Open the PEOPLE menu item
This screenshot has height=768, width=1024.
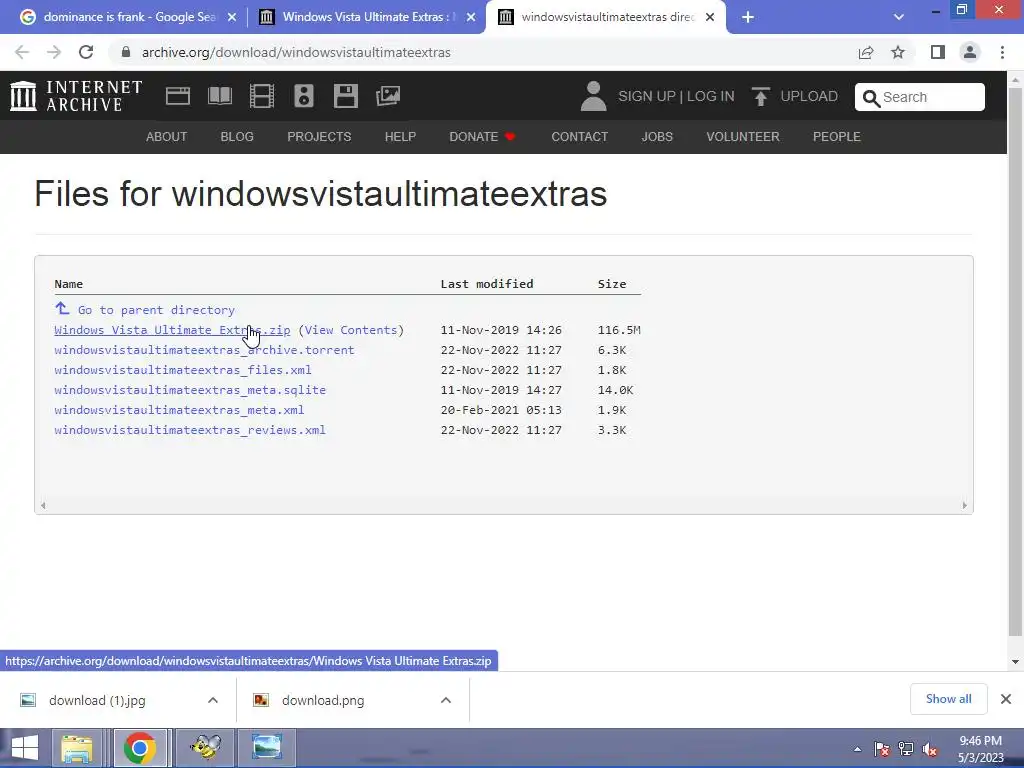tap(837, 136)
